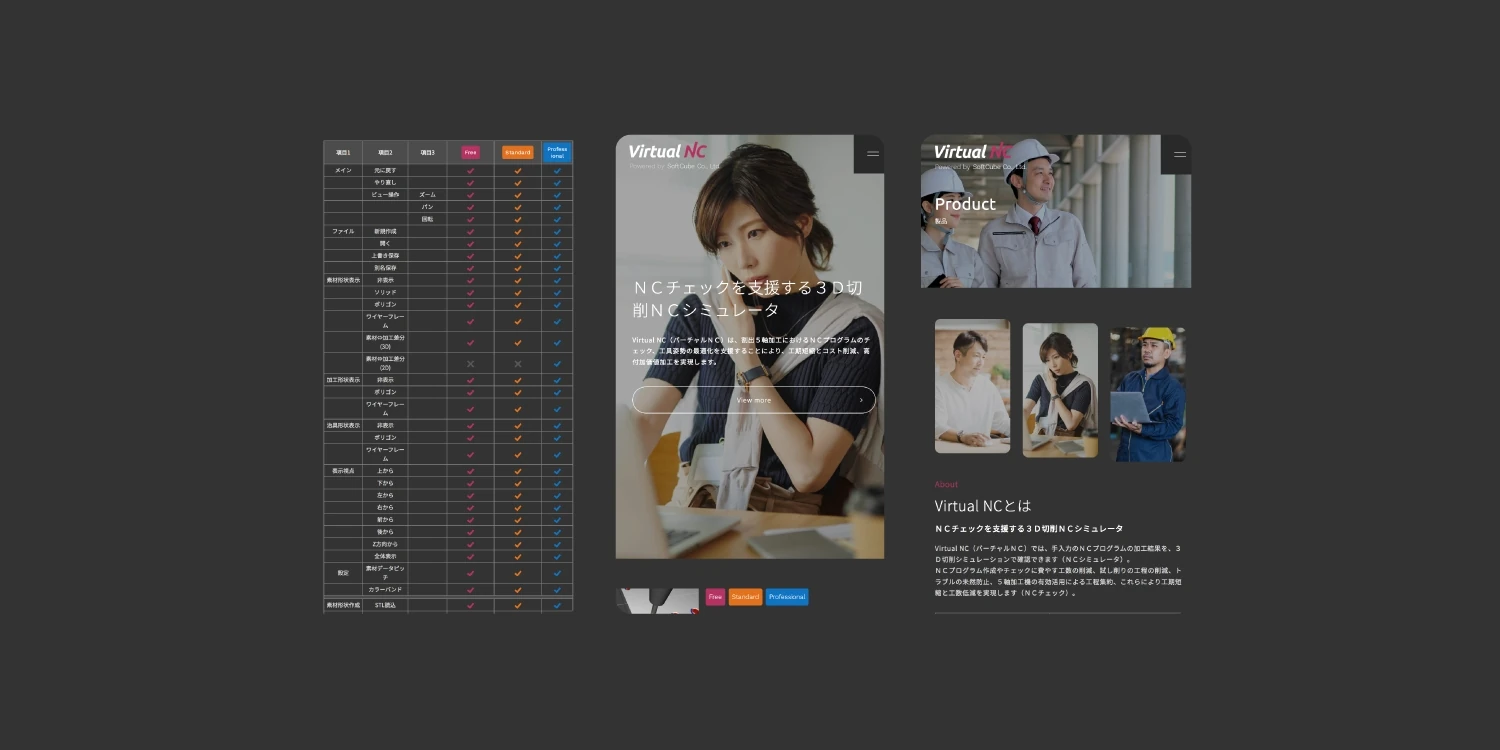Open hamburger menu on the Product page

click(x=1179, y=154)
